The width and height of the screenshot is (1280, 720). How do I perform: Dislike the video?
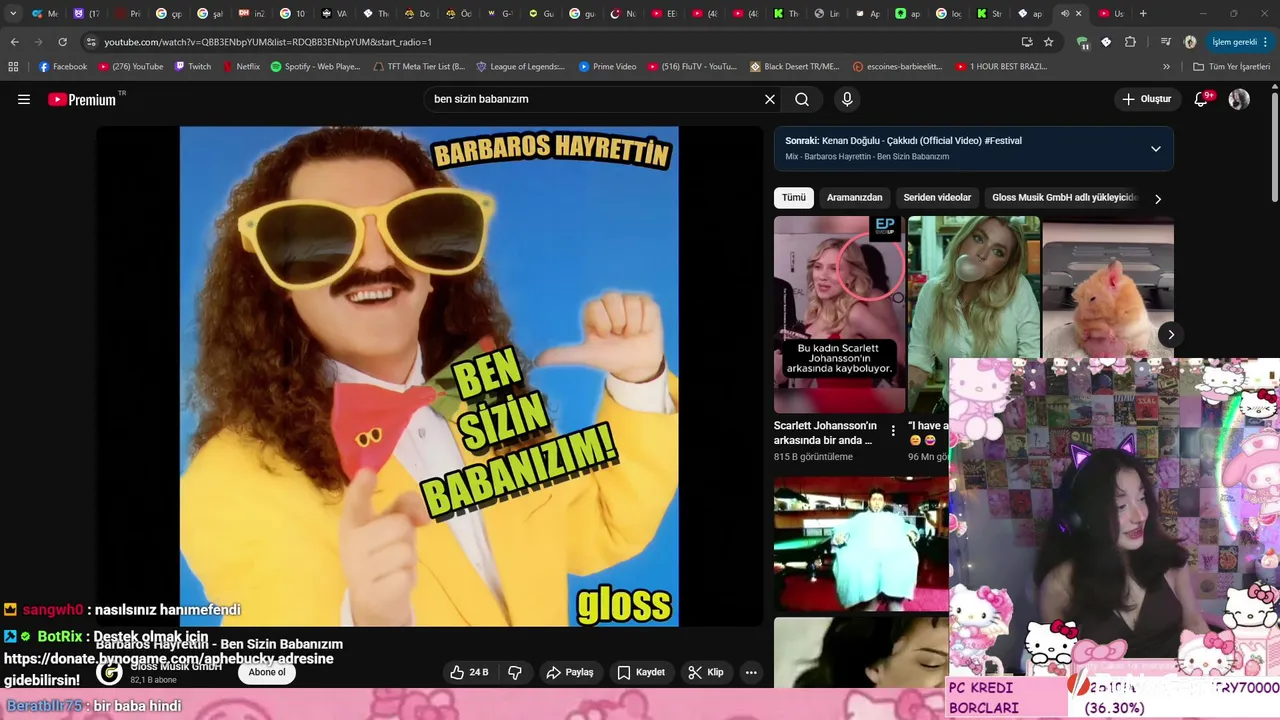click(515, 672)
